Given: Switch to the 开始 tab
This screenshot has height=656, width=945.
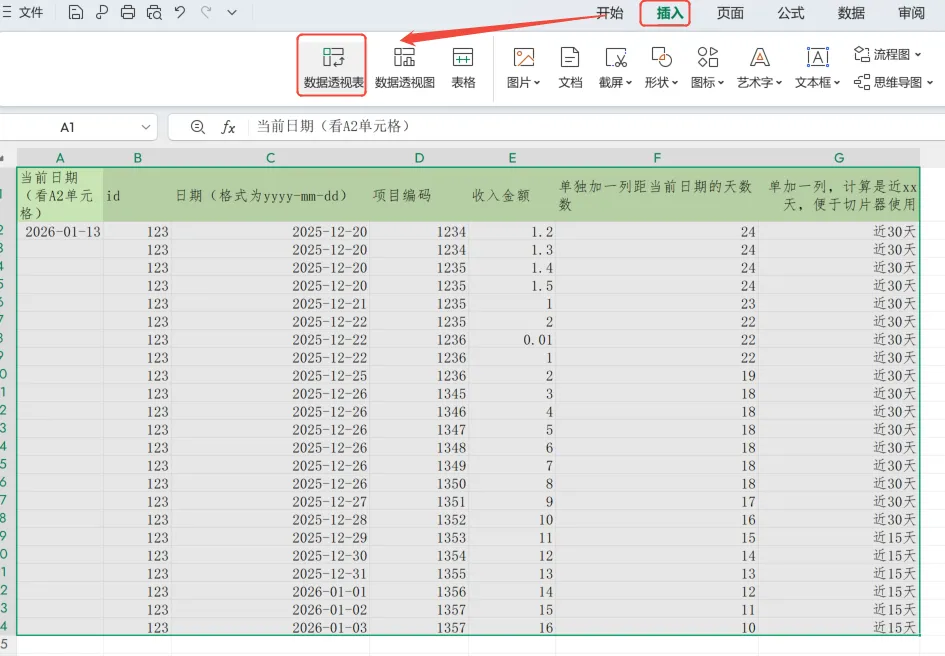Looking at the screenshot, I should [x=609, y=13].
